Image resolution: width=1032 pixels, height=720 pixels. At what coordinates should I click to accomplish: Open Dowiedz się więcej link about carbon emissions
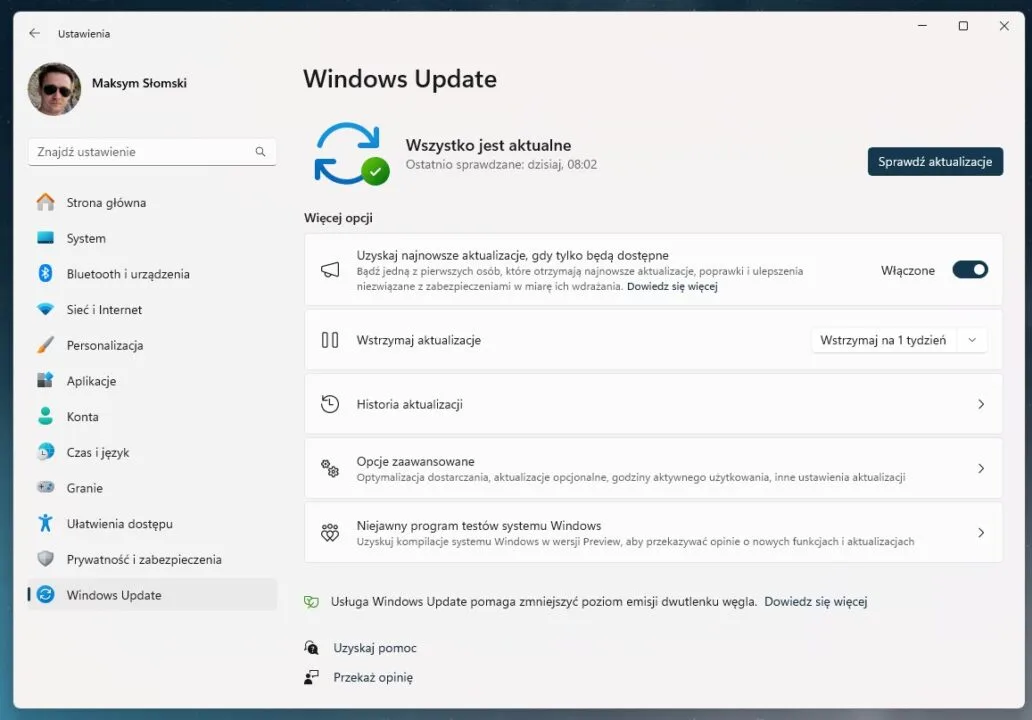pyautogui.click(x=815, y=602)
